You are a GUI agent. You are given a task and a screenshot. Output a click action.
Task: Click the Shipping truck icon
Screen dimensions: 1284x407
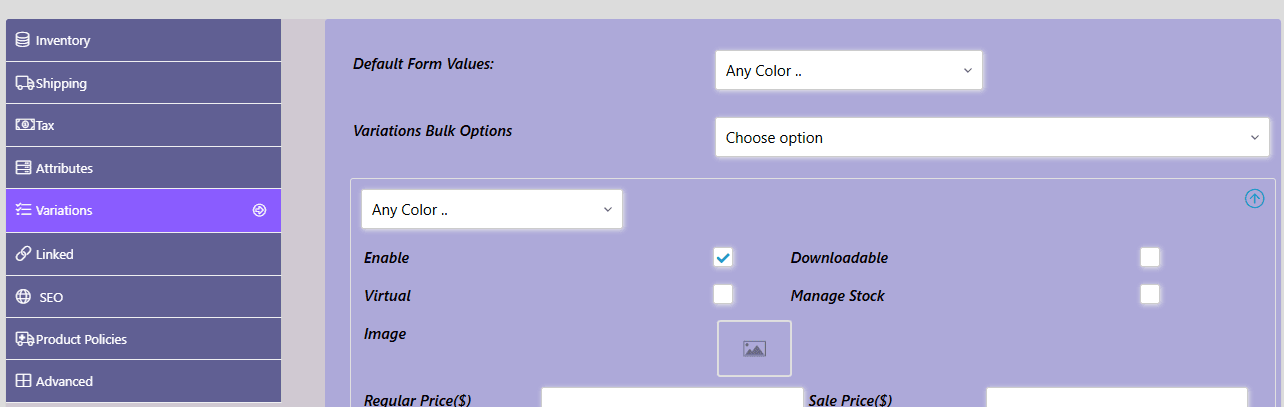pyautogui.click(x=24, y=83)
